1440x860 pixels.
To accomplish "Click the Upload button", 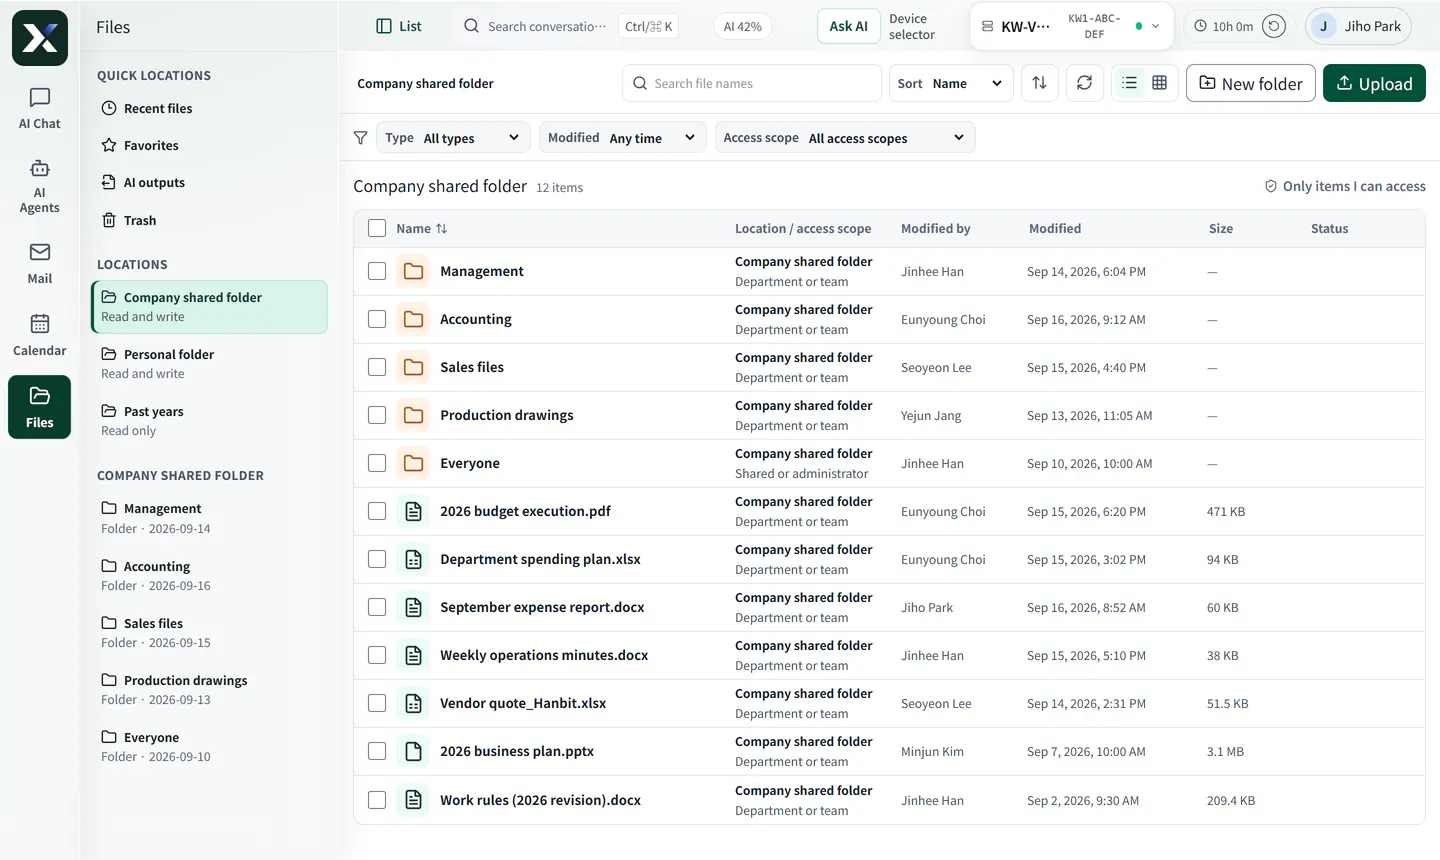I will pyautogui.click(x=1374, y=83).
